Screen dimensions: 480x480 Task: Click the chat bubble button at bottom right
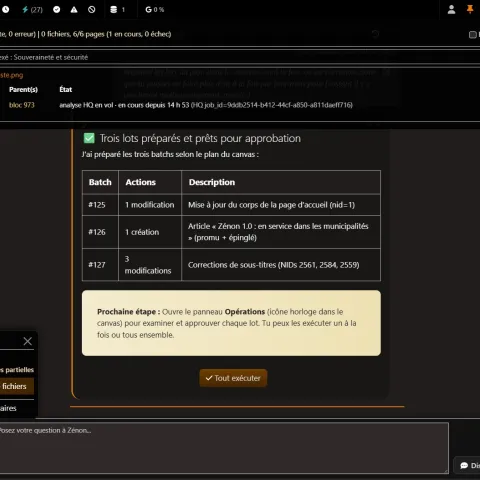click(x=468, y=465)
